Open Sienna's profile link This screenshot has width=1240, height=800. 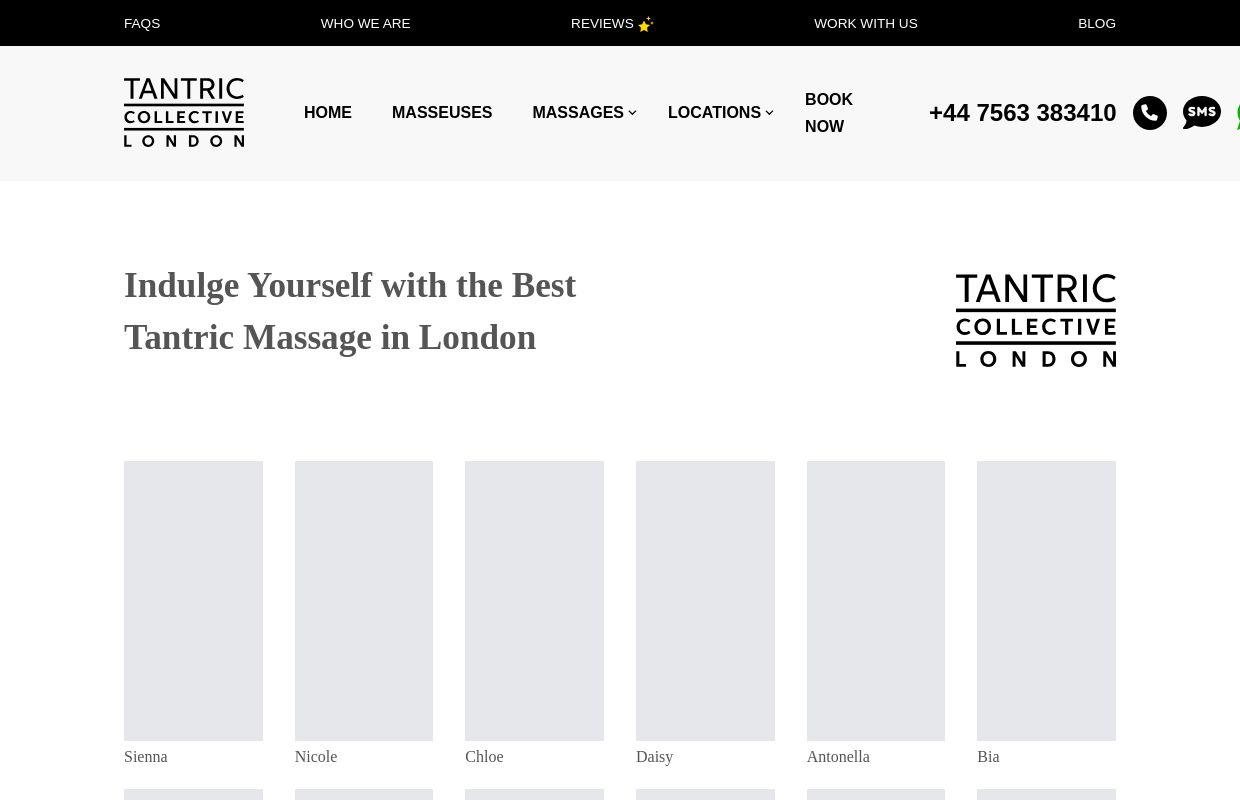pos(145,756)
